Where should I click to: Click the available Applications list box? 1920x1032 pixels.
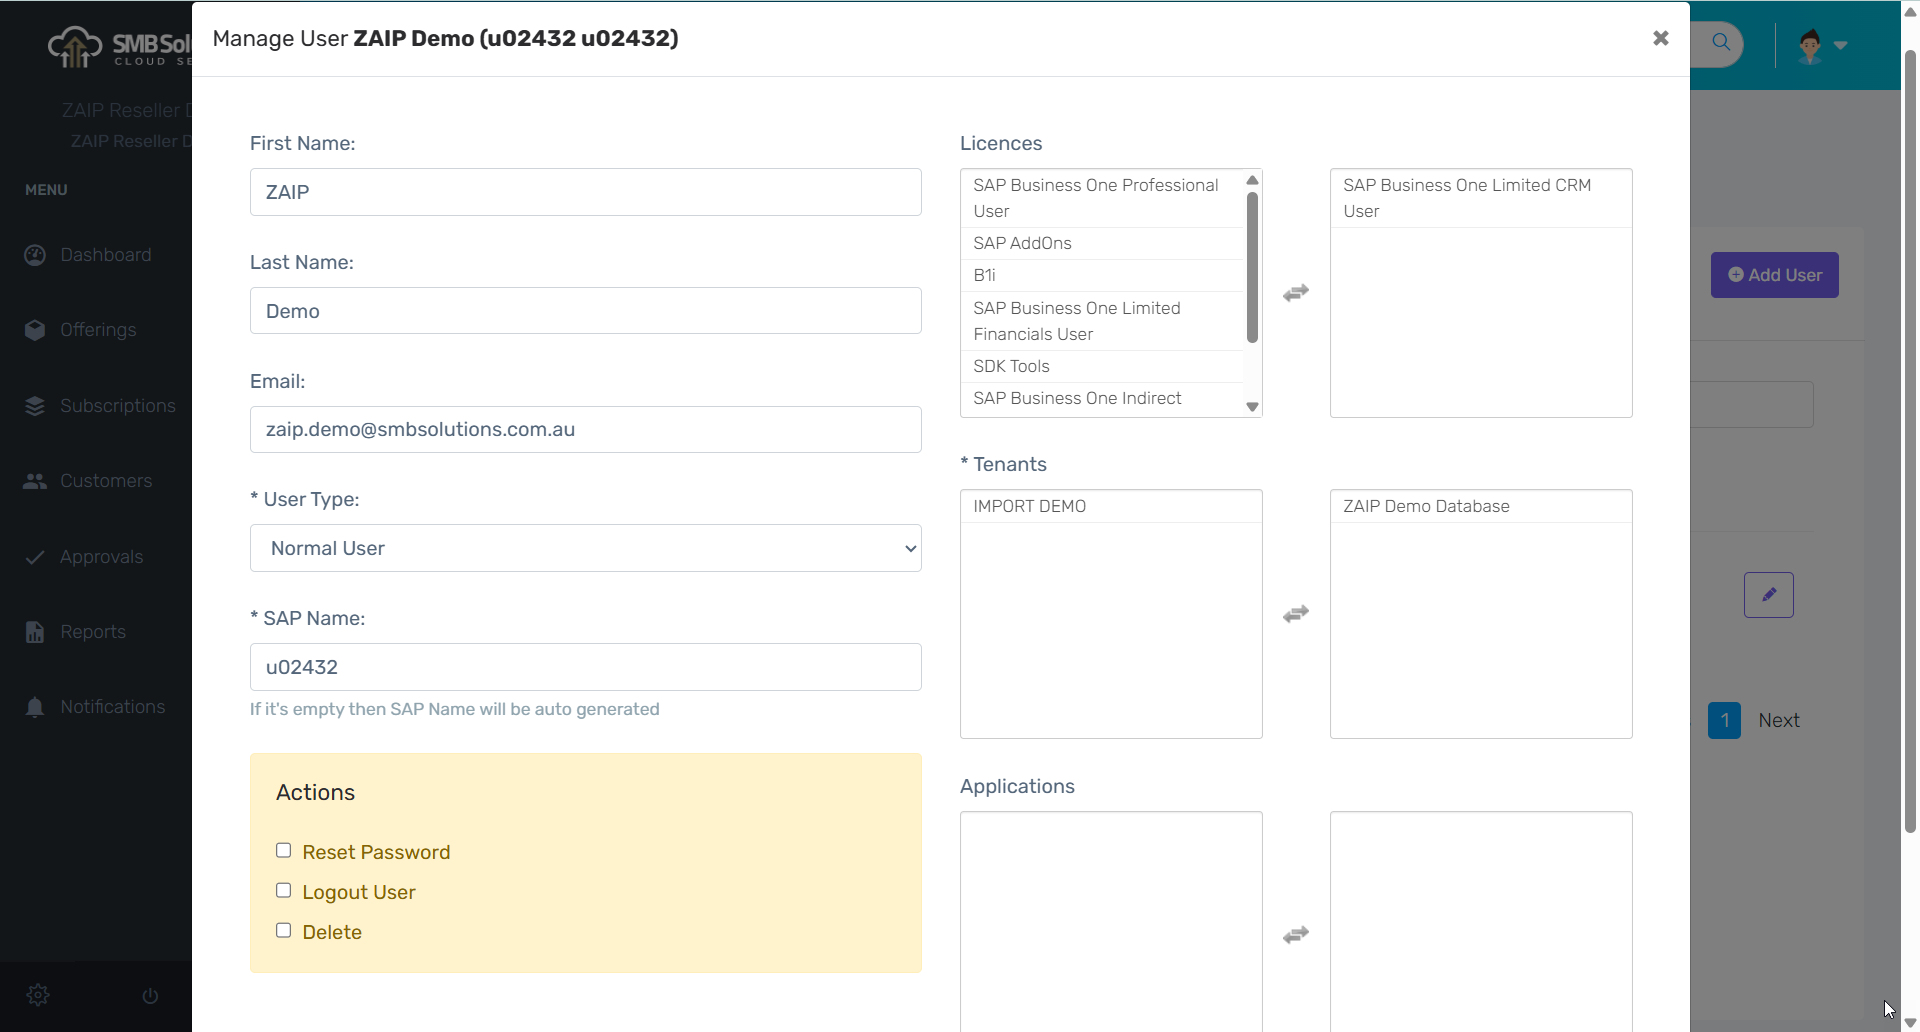[x=1111, y=921]
